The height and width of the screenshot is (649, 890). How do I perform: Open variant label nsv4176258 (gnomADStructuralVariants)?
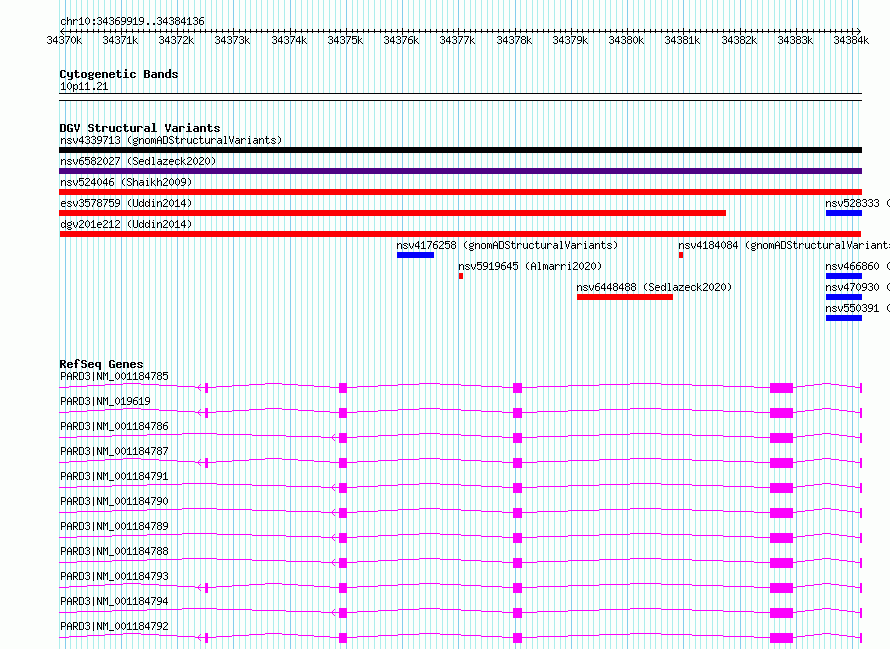pos(507,245)
